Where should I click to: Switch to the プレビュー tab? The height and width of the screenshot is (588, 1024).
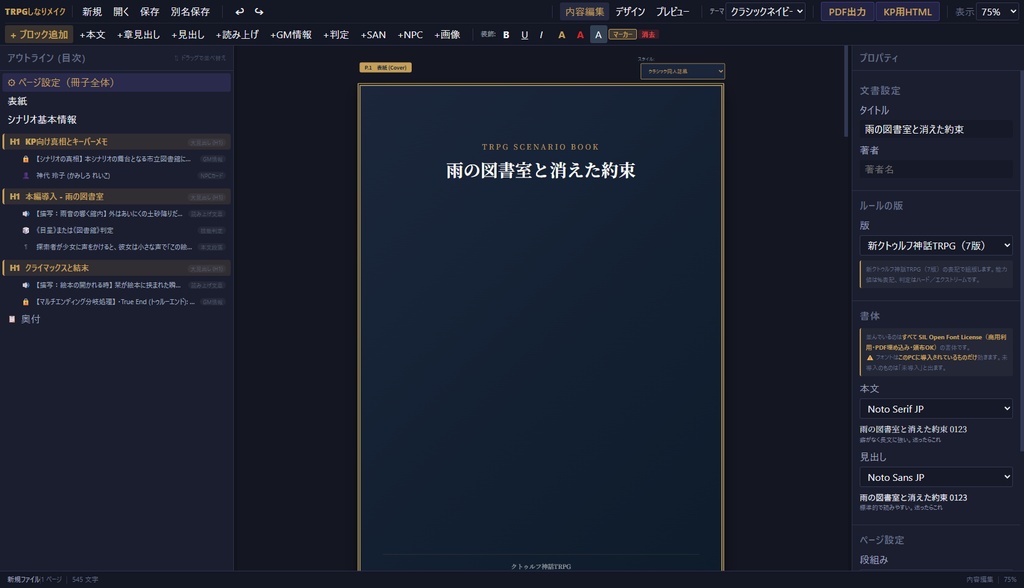click(x=672, y=12)
